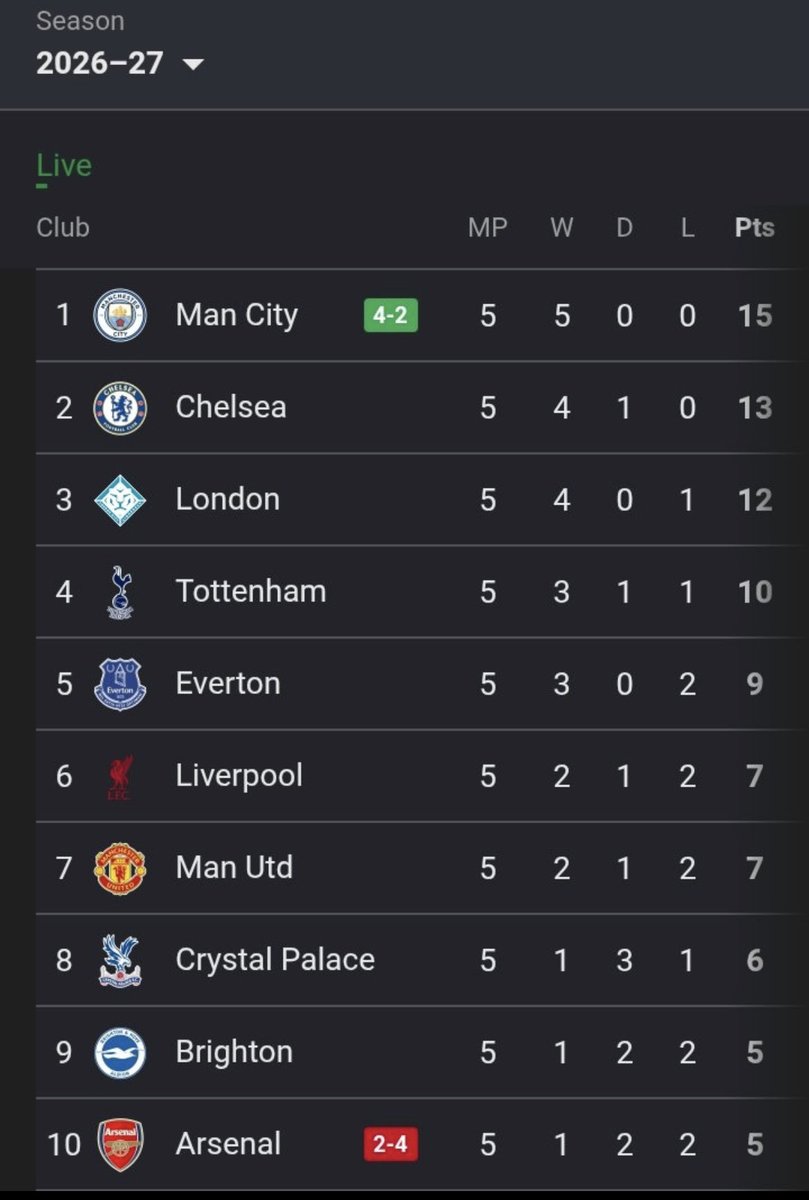Open the Tottenham team name link
This screenshot has height=1200, width=809.
[251, 591]
